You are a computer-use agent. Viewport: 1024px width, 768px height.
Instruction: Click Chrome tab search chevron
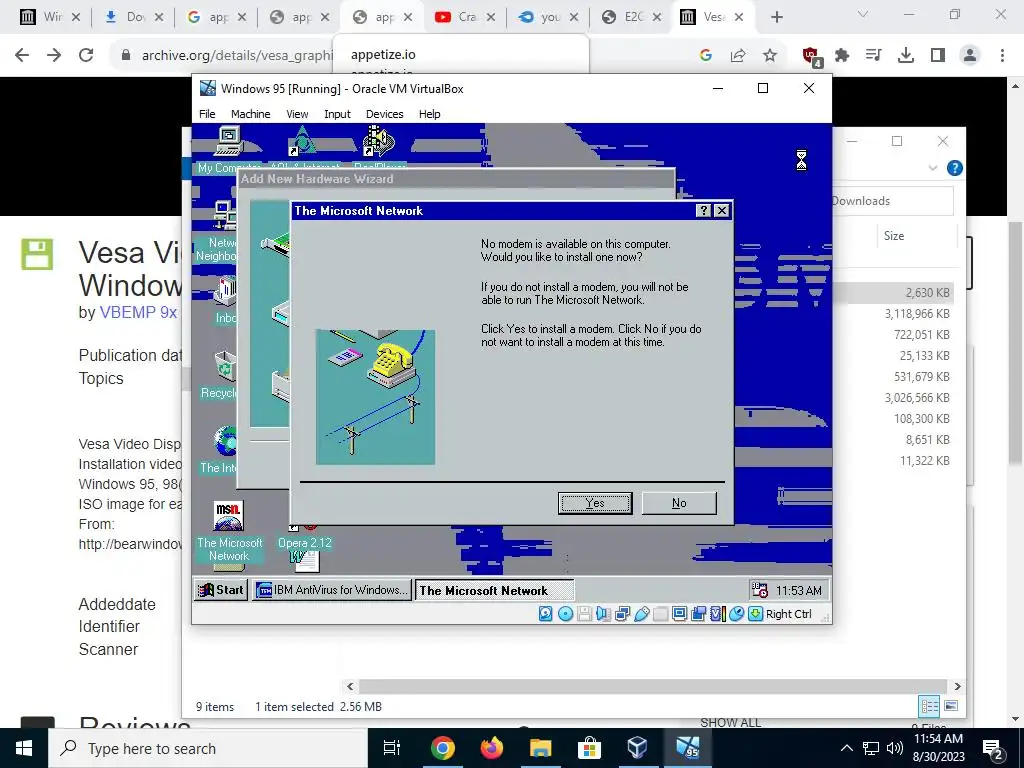(863, 14)
